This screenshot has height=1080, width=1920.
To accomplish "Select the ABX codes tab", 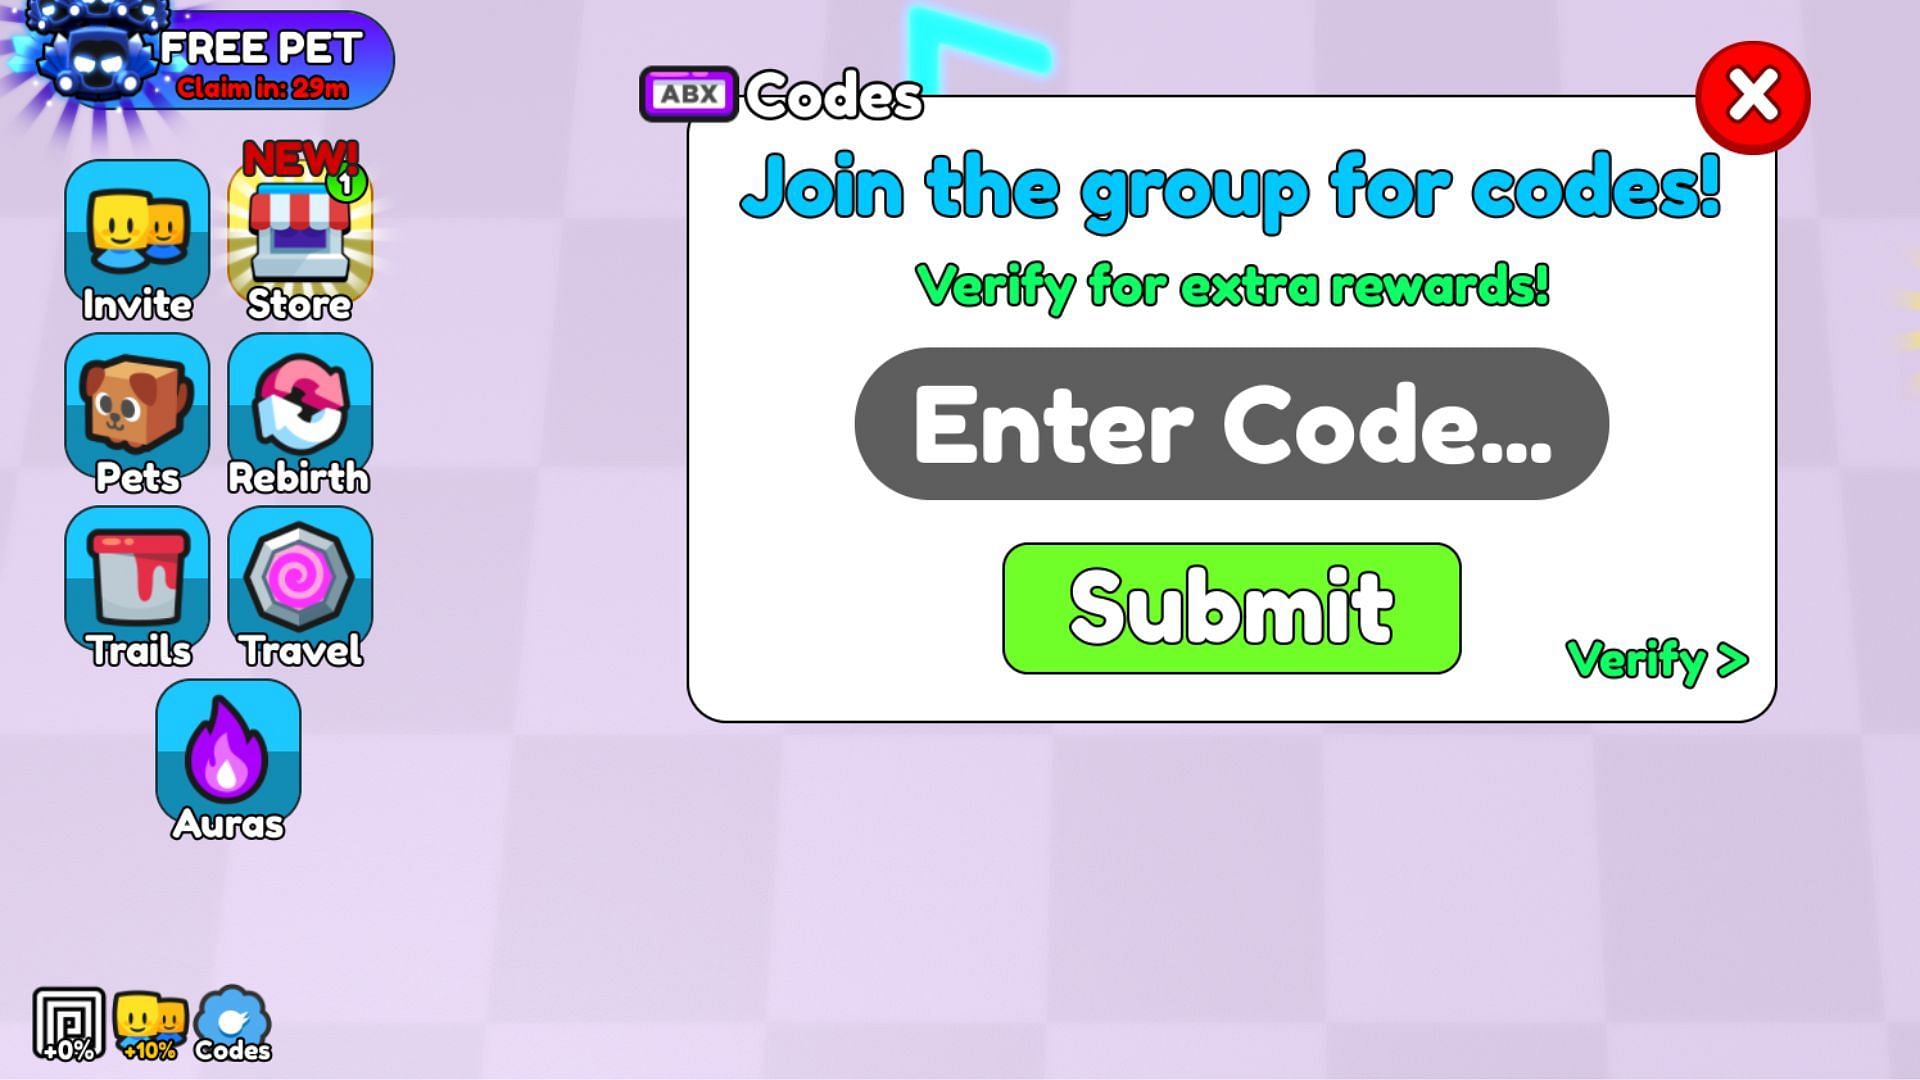I will (x=686, y=94).
